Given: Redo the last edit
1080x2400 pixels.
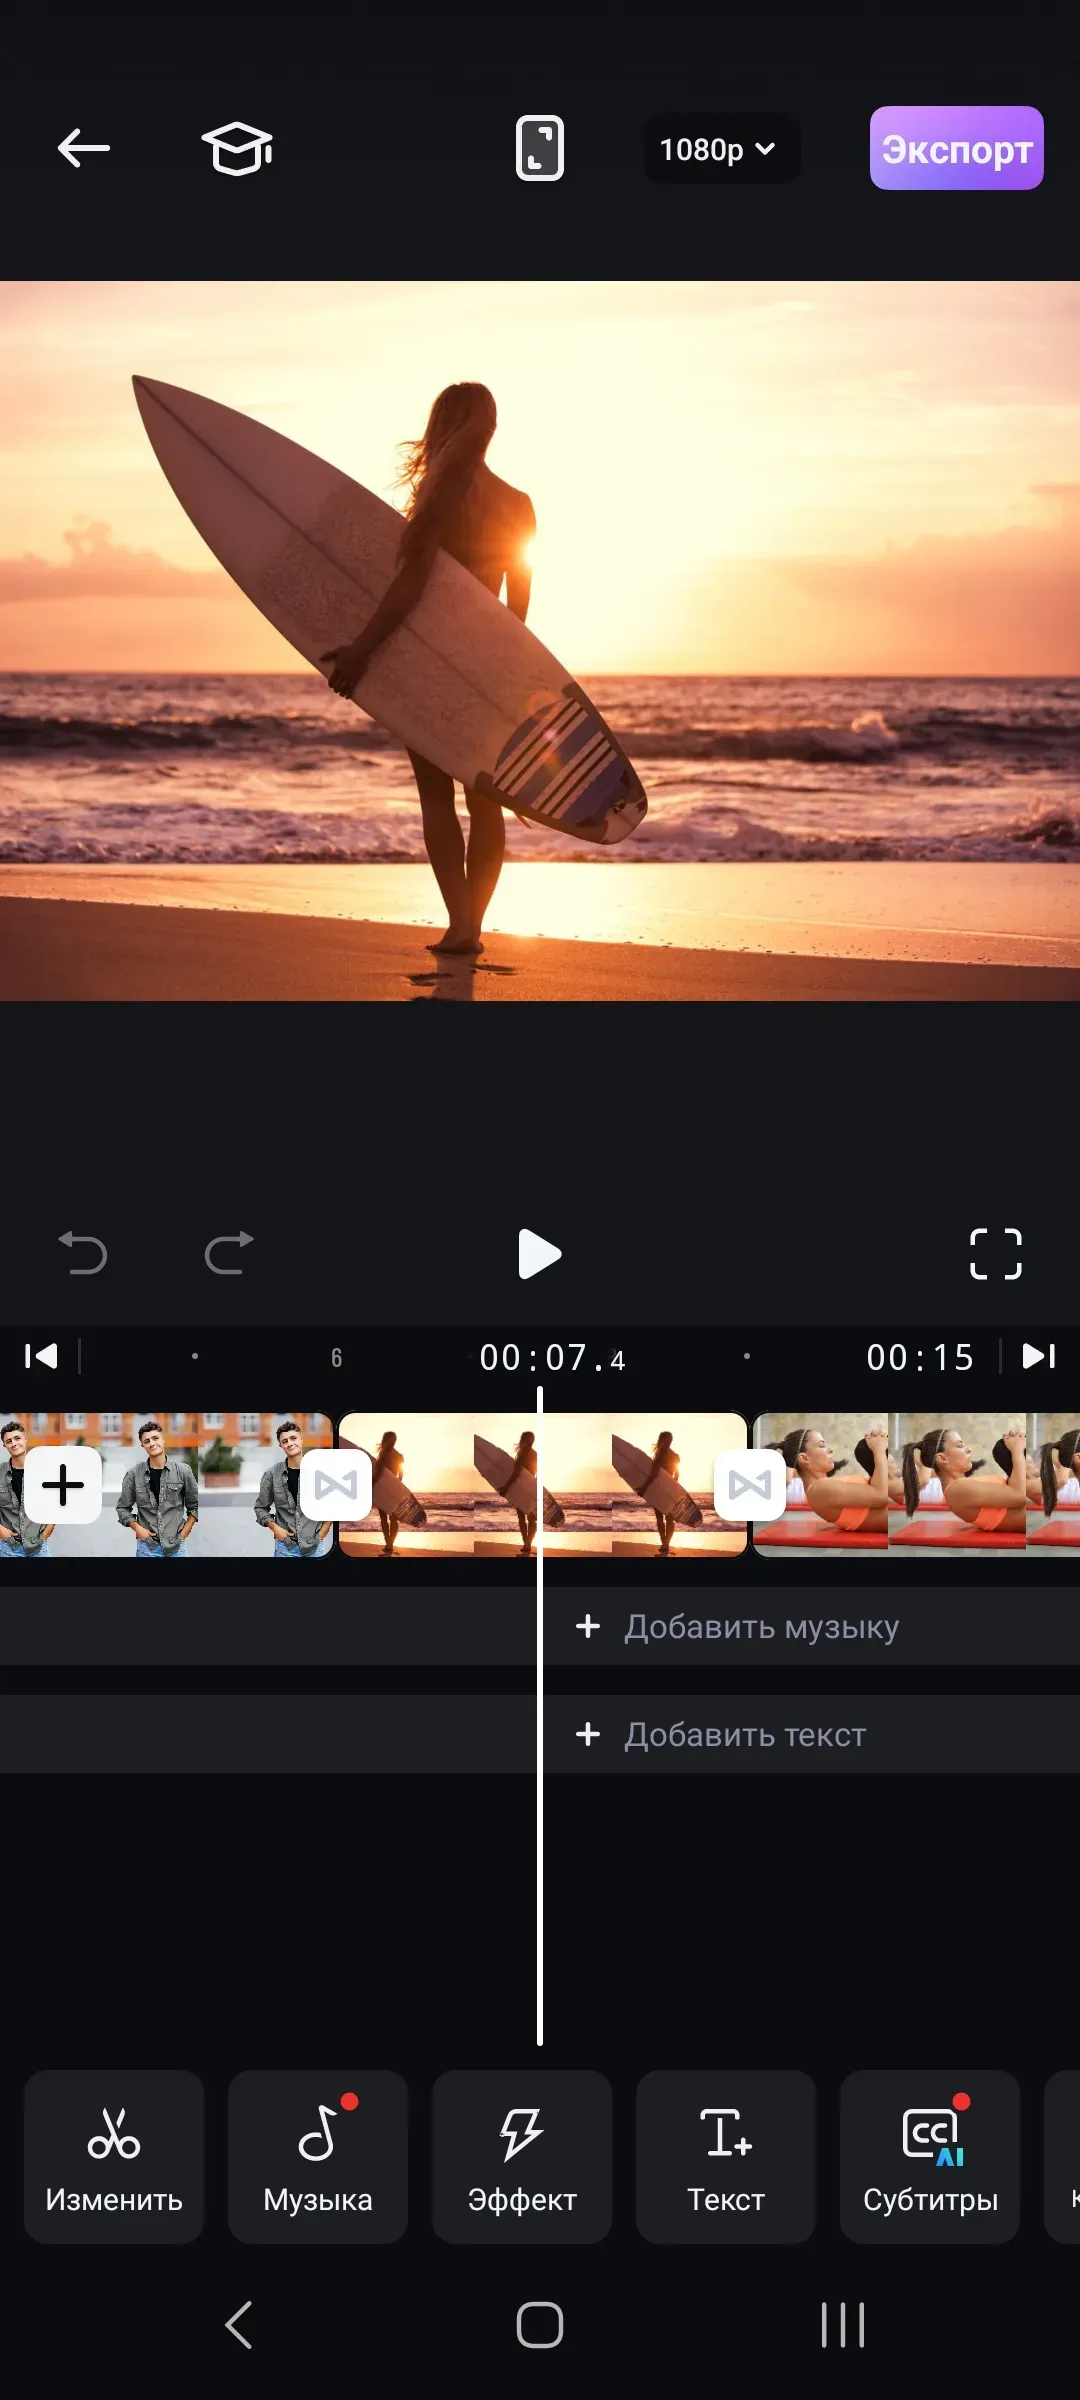Looking at the screenshot, I should [x=229, y=1253].
